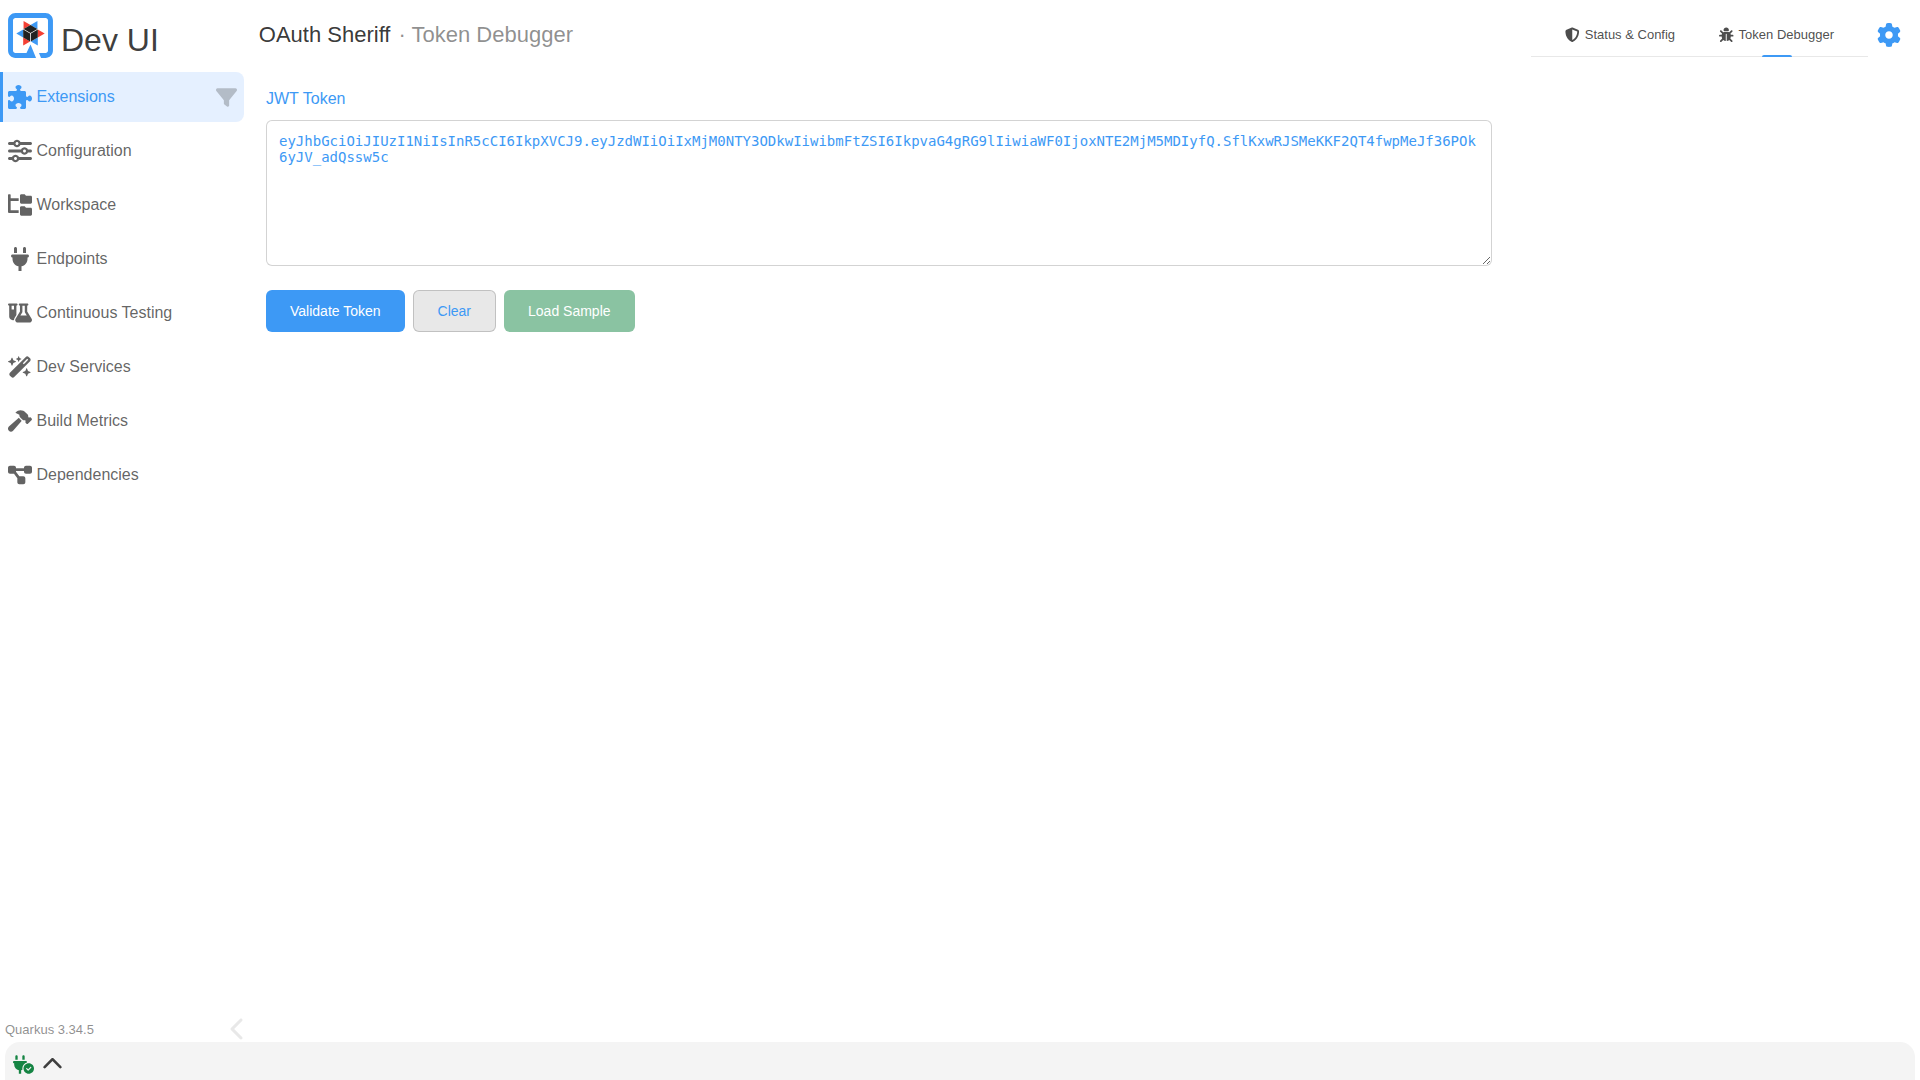This screenshot has height=1080, width=1920.
Task: Click the green connection status plug icon
Action: [22, 1064]
